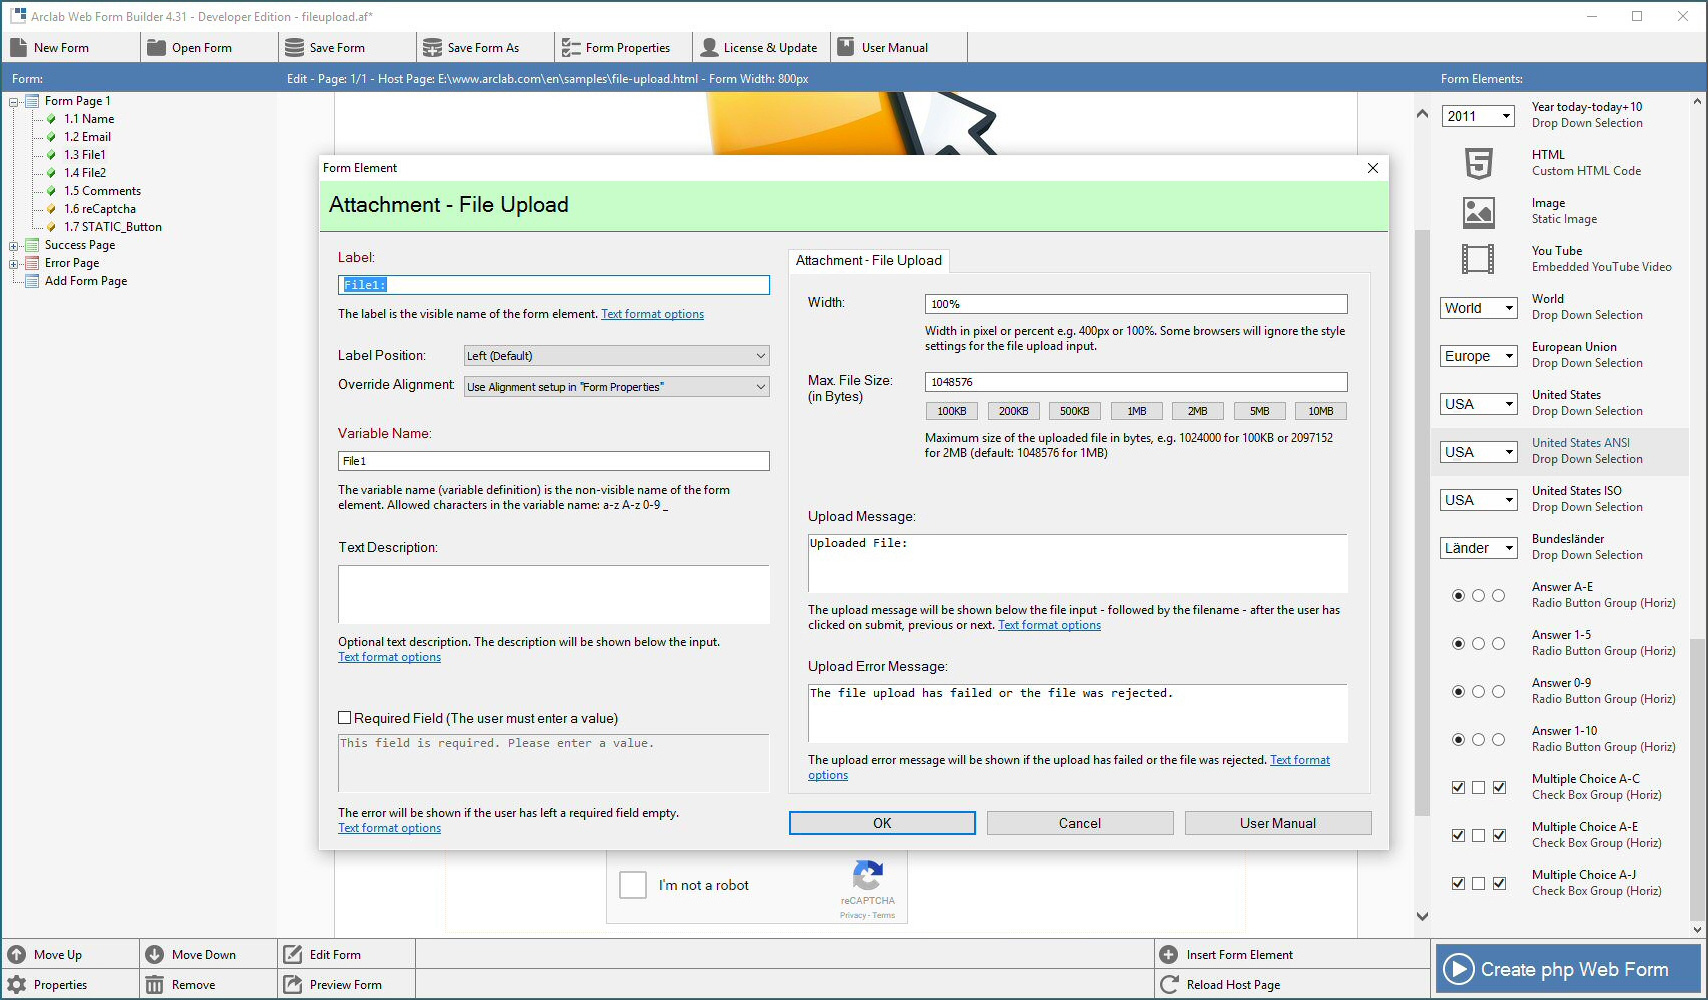Set max file size to 2MB
Image resolution: width=1708 pixels, height=1000 pixels.
point(1197,411)
